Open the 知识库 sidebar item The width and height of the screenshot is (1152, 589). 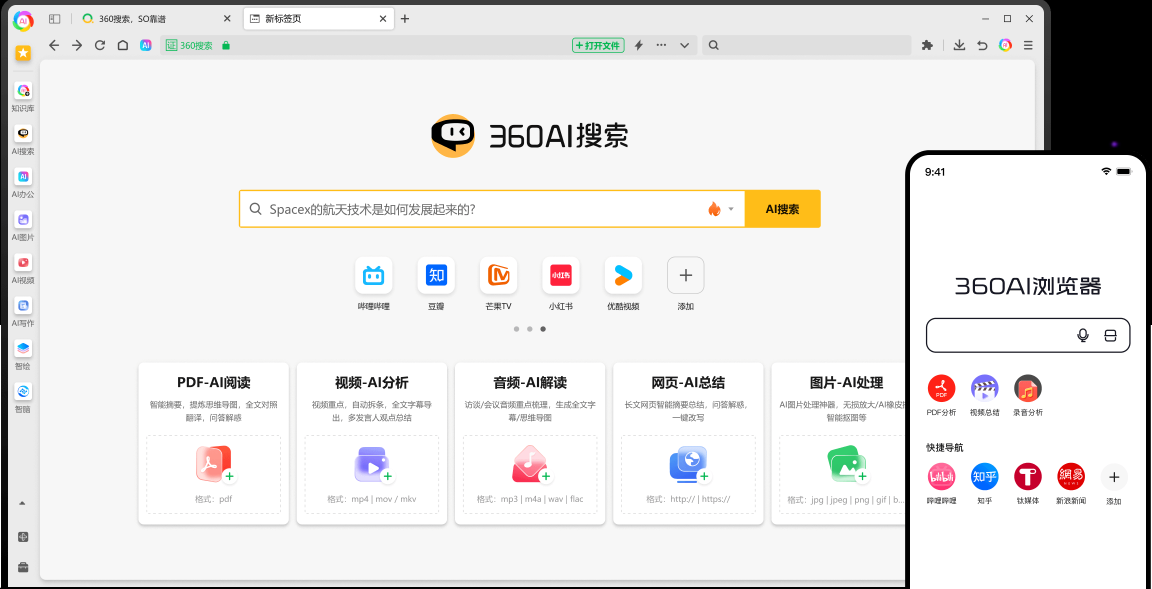point(24,97)
